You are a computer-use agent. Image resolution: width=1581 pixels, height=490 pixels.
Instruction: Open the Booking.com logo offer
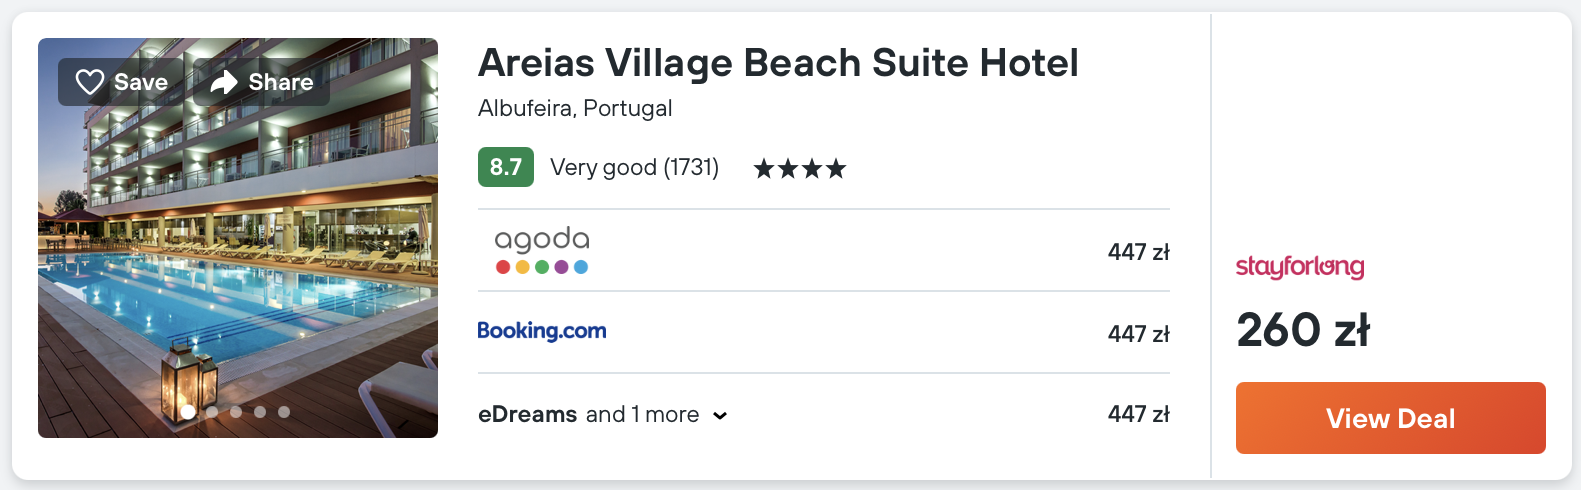click(542, 331)
